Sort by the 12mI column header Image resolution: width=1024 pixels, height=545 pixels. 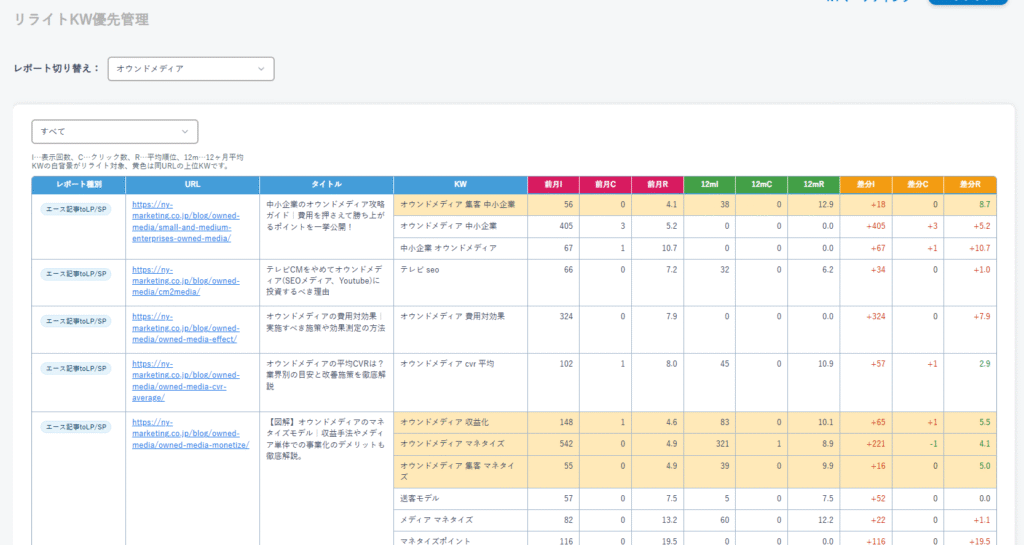click(x=709, y=185)
